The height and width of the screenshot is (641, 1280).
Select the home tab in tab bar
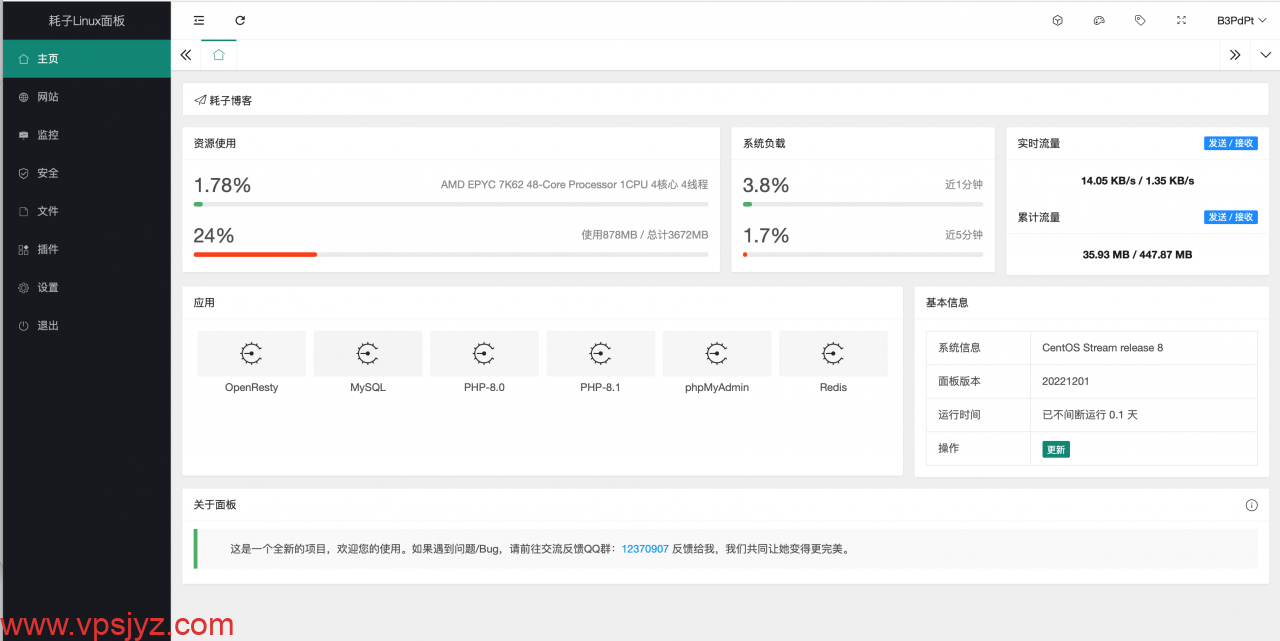pos(218,55)
